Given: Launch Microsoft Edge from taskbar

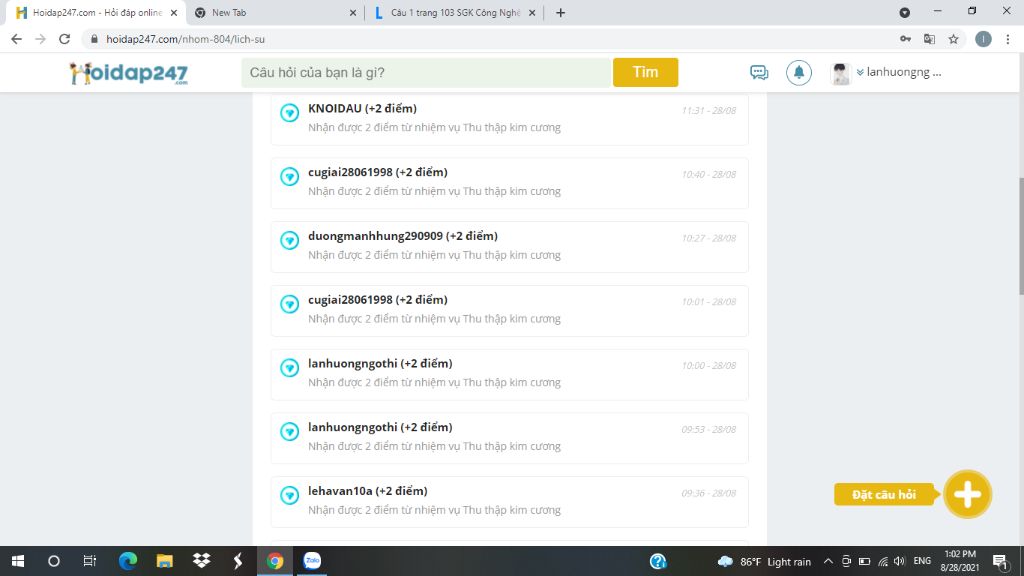Looking at the screenshot, I should point(128,561).
